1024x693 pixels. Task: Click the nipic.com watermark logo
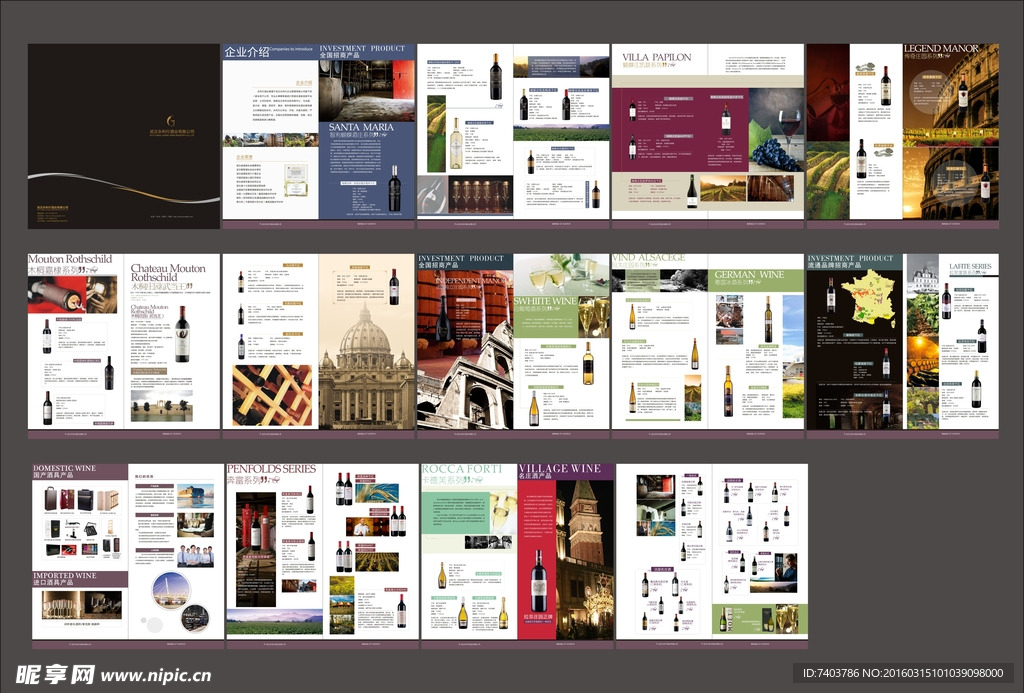tap(106, 674)
